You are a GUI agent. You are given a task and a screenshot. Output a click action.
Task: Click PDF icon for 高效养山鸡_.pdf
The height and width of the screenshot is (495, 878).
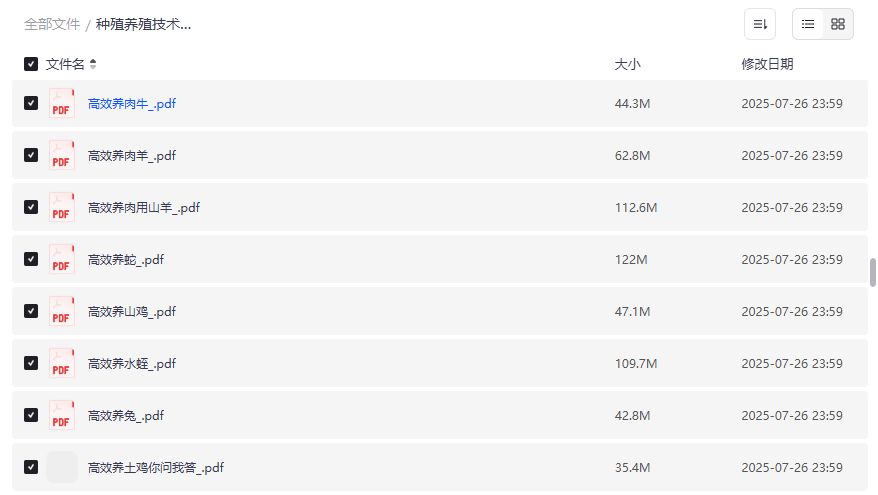62,312
